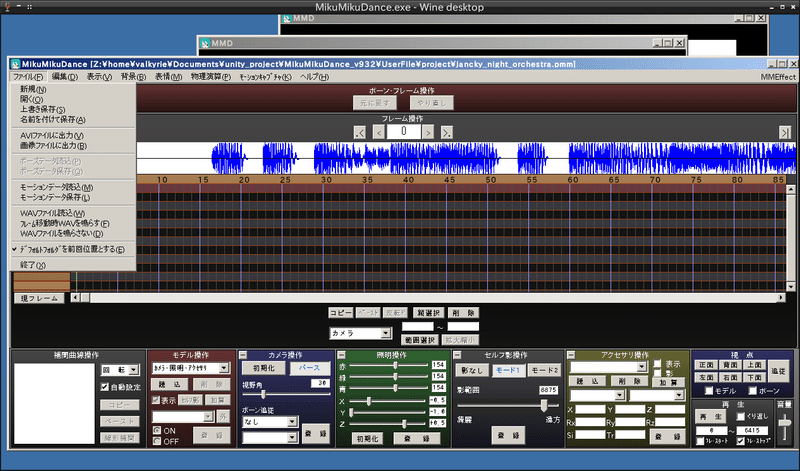The height and width of the screenshot is (471, 800).
Task: Open the カメラ・照明・アクセサリ model dropdown
Action: point(224,368)
